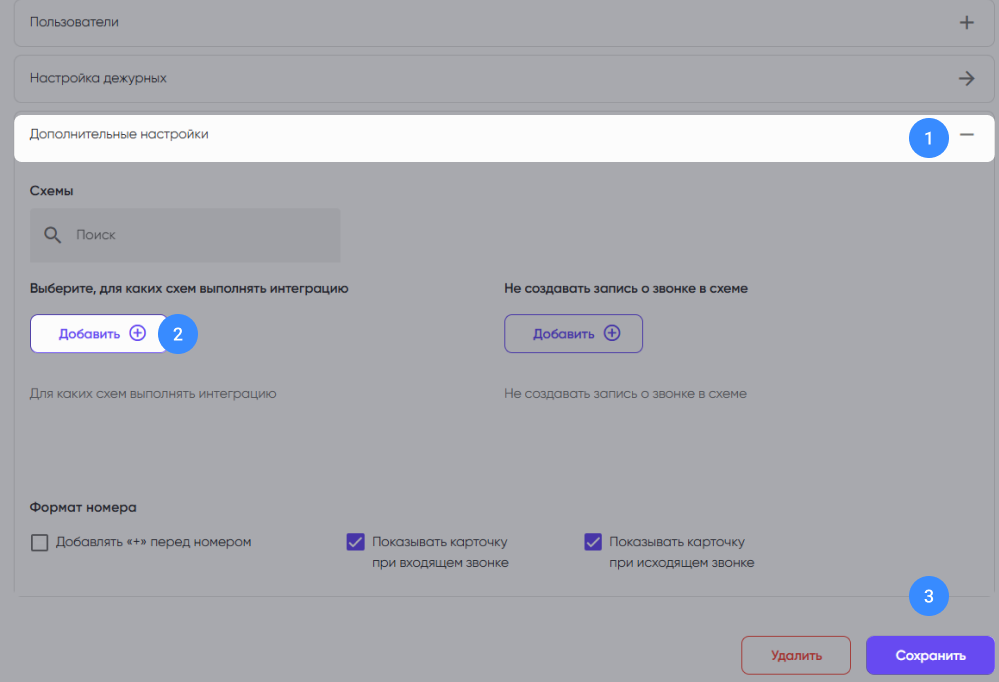Click Добавить under integration schemes

click(99, 333)
